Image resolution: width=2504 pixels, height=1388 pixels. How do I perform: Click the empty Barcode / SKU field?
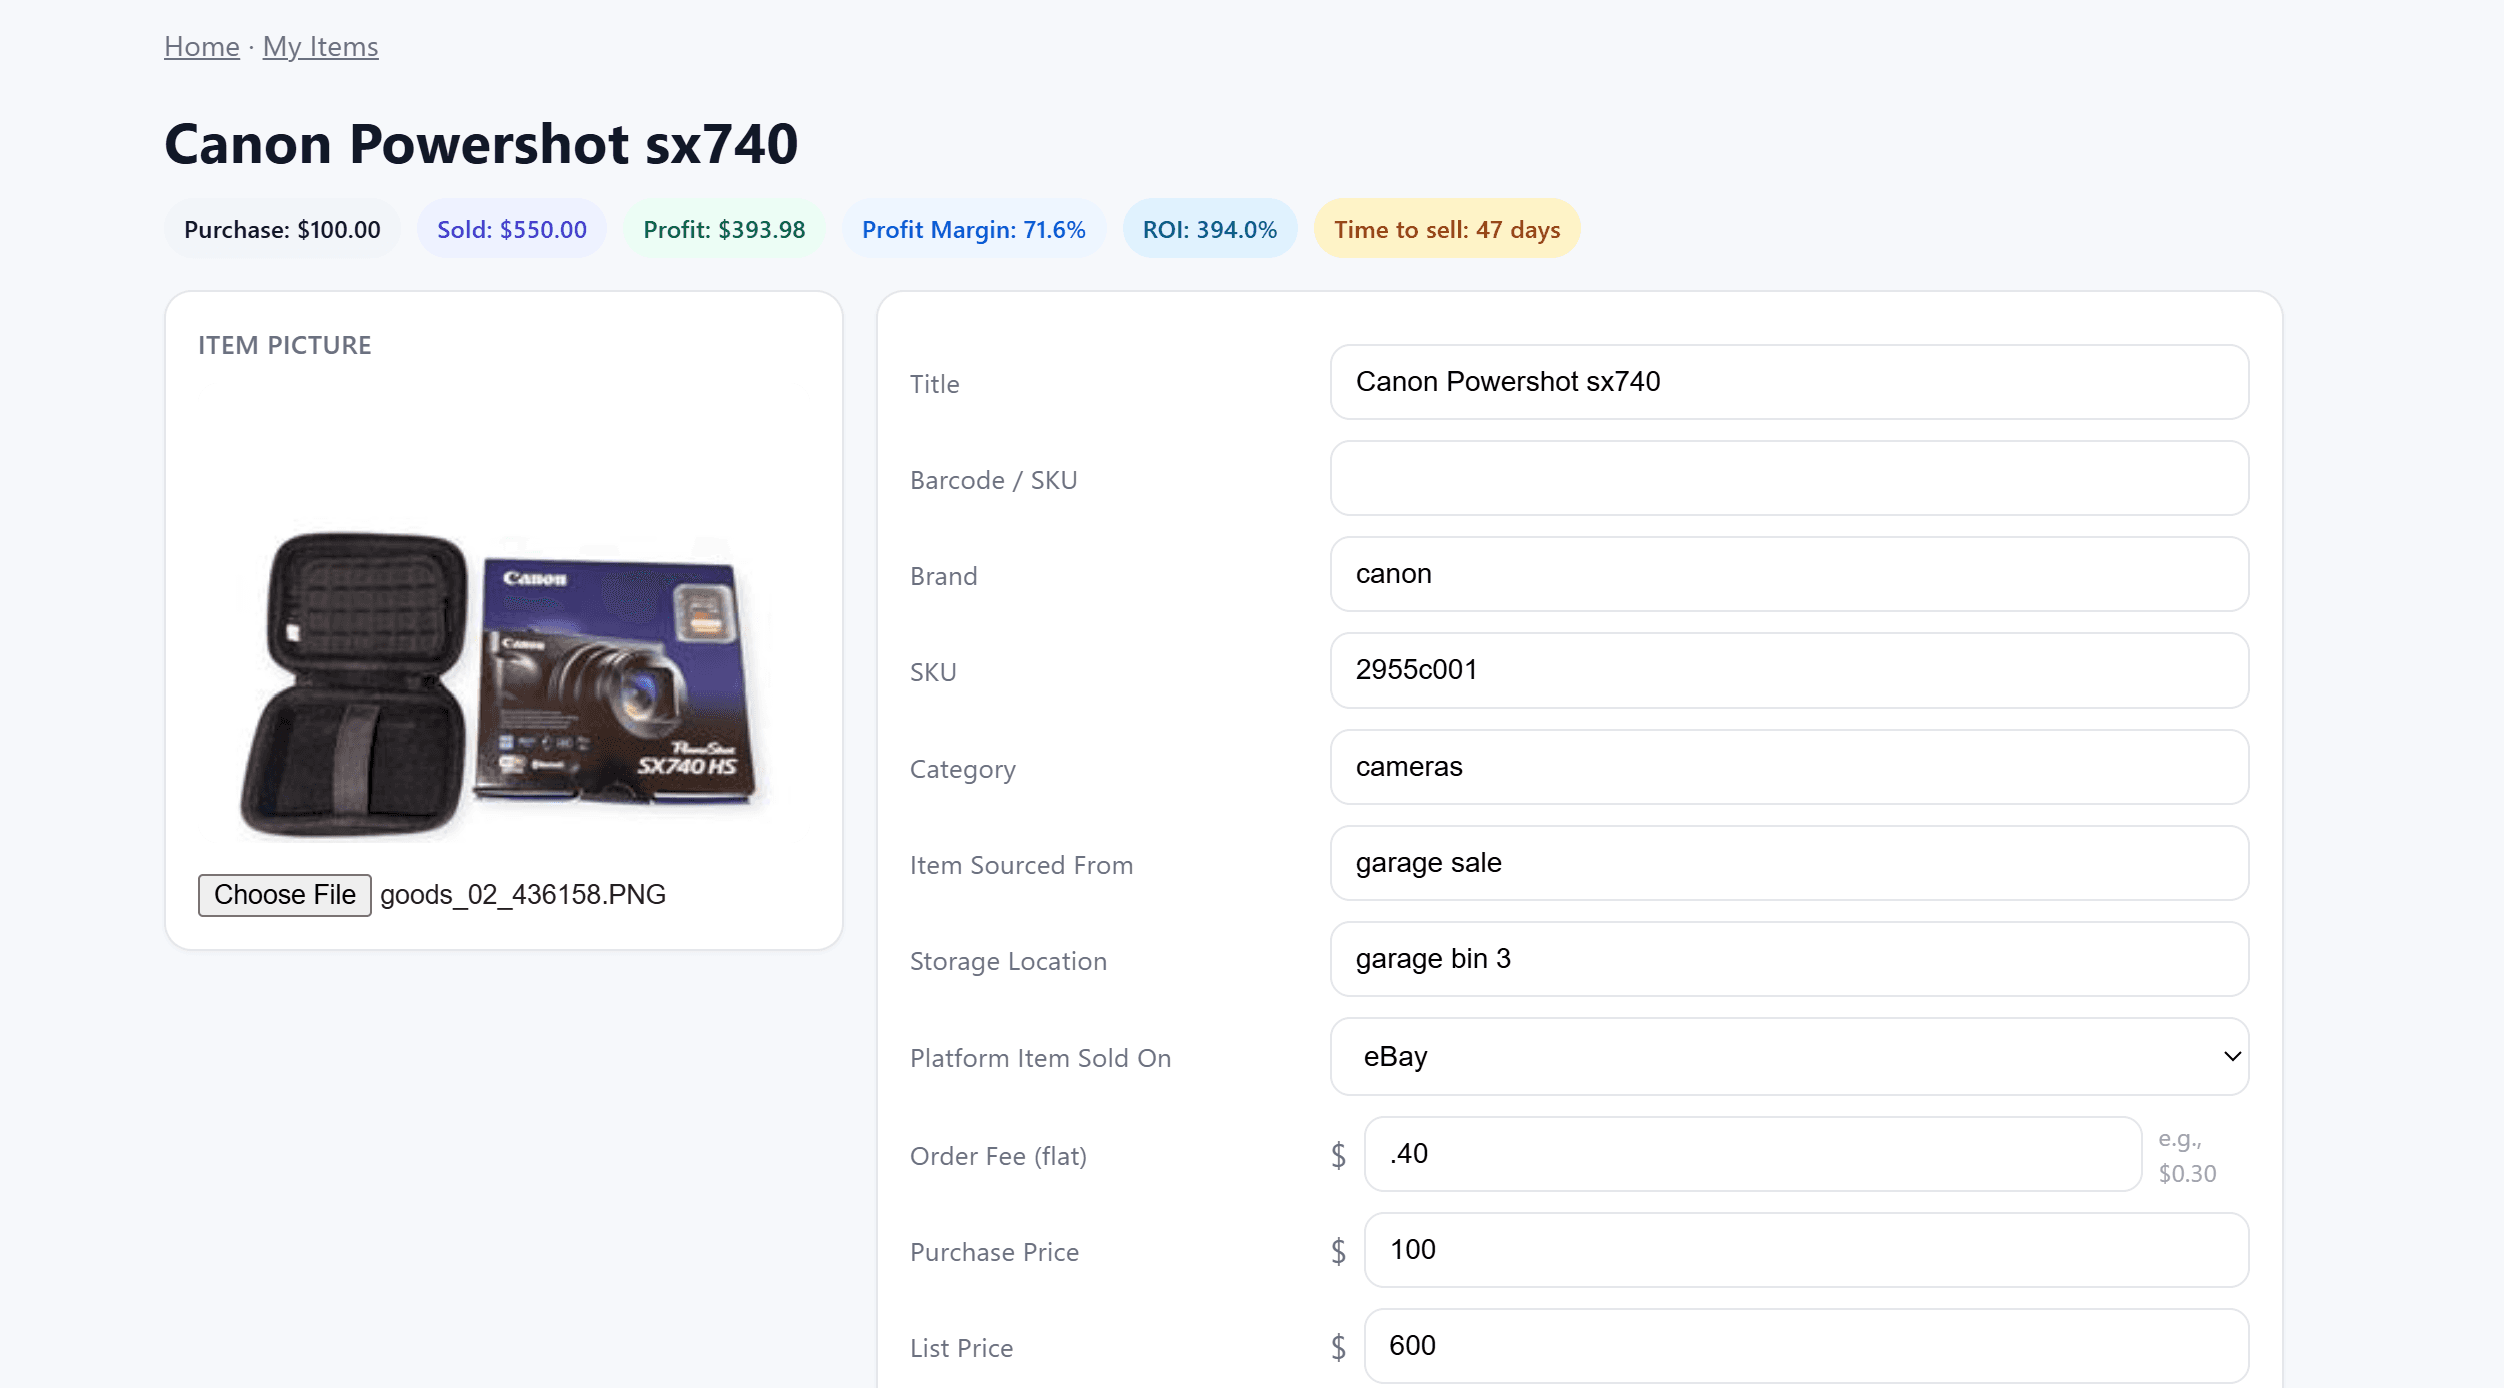point(1789,478)
